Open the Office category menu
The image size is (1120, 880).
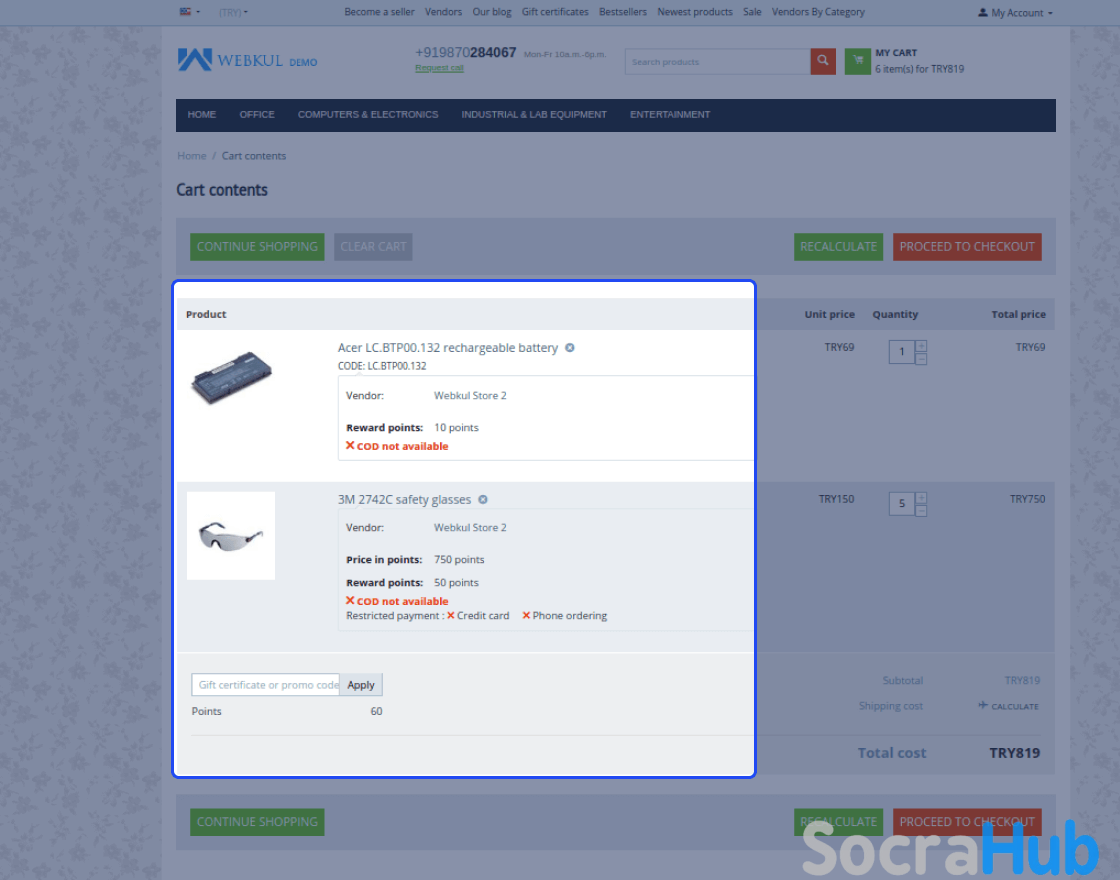257,114
